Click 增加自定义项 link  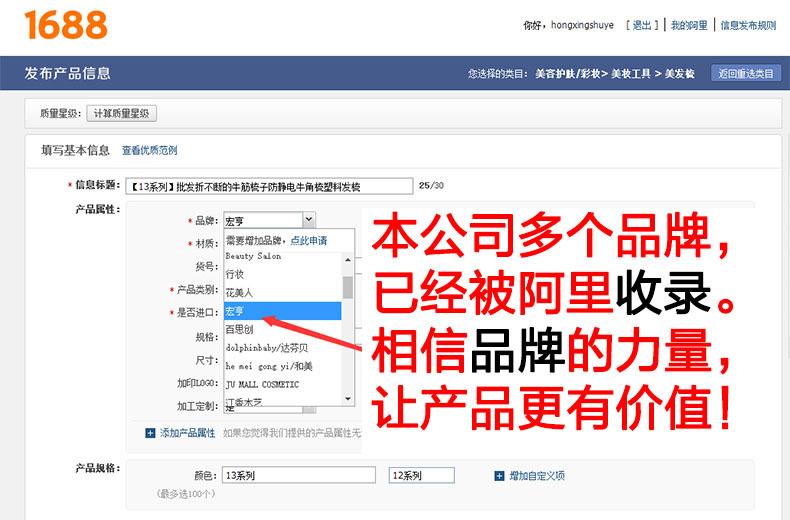(537, 476)
